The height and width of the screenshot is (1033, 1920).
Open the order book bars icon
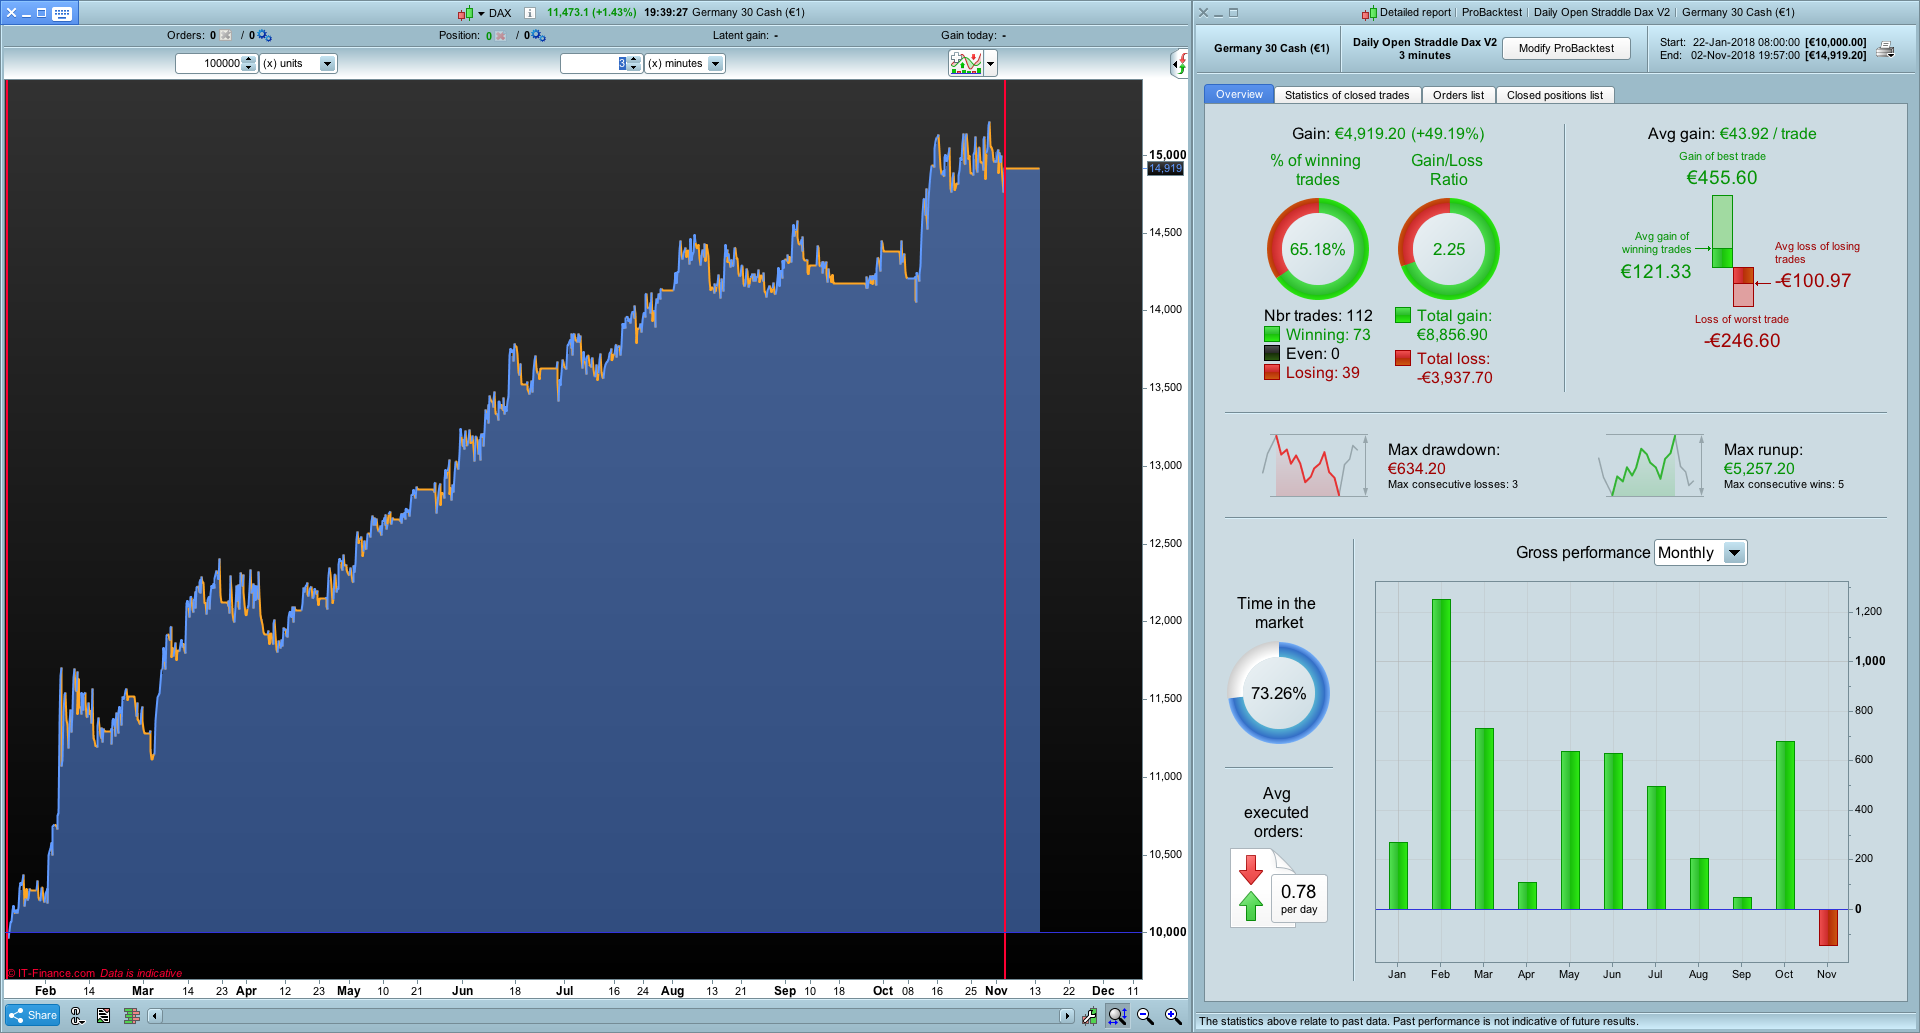(x=131, y=1016)
